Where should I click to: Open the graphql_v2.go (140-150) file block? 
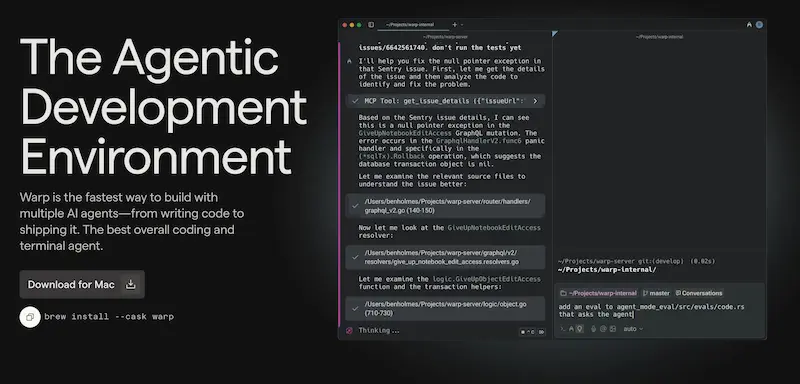[445, 206]
